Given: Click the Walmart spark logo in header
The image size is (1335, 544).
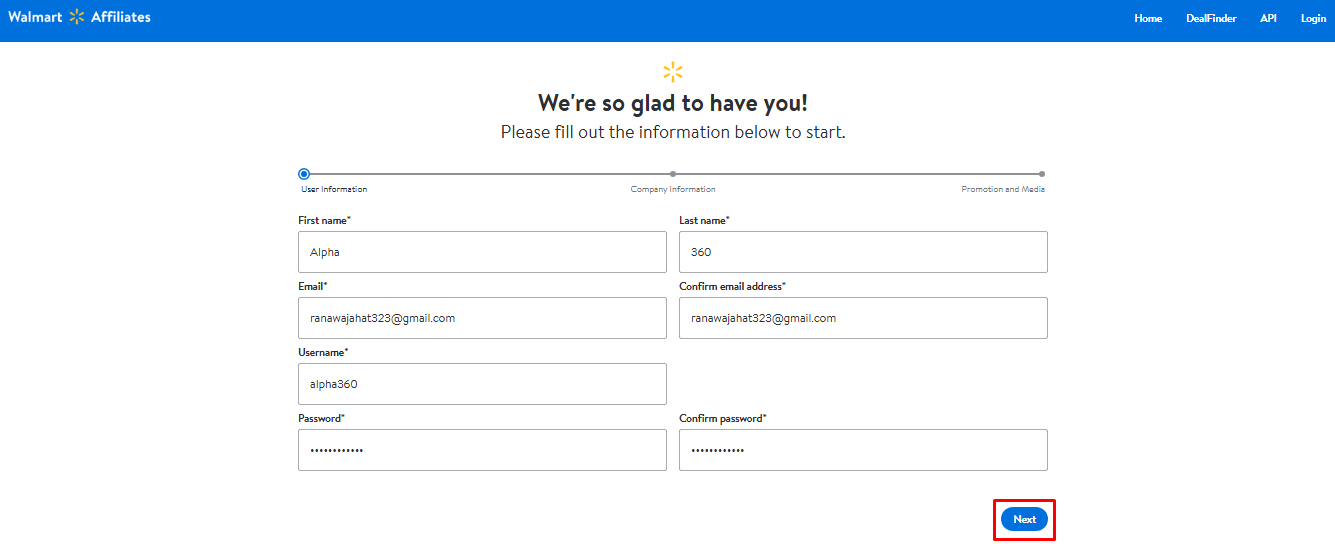Looking at the screenshot, I should tap(77, 17).
